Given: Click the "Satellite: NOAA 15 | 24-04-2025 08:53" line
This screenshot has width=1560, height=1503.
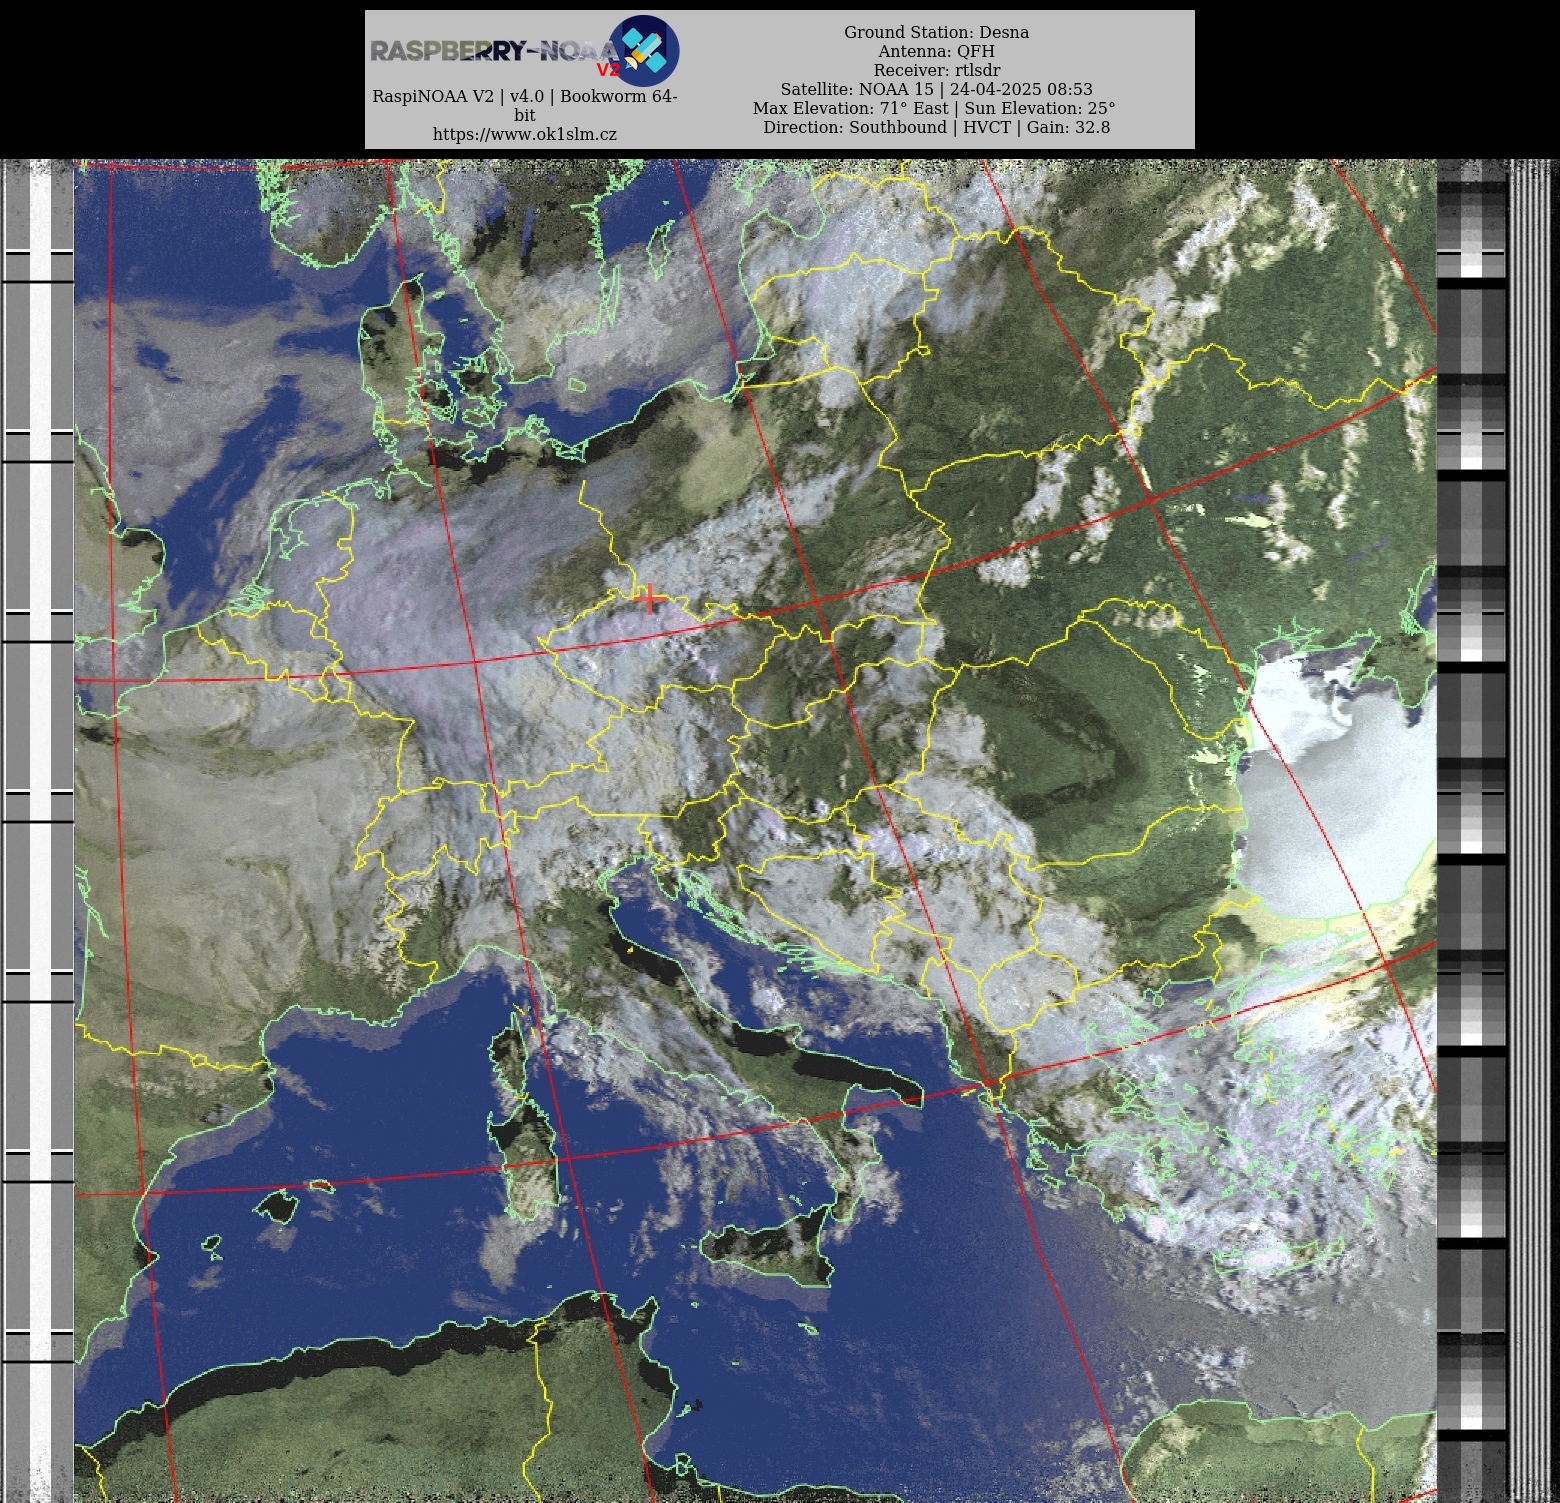Looking at the screenshot, I should coord(936,89).
